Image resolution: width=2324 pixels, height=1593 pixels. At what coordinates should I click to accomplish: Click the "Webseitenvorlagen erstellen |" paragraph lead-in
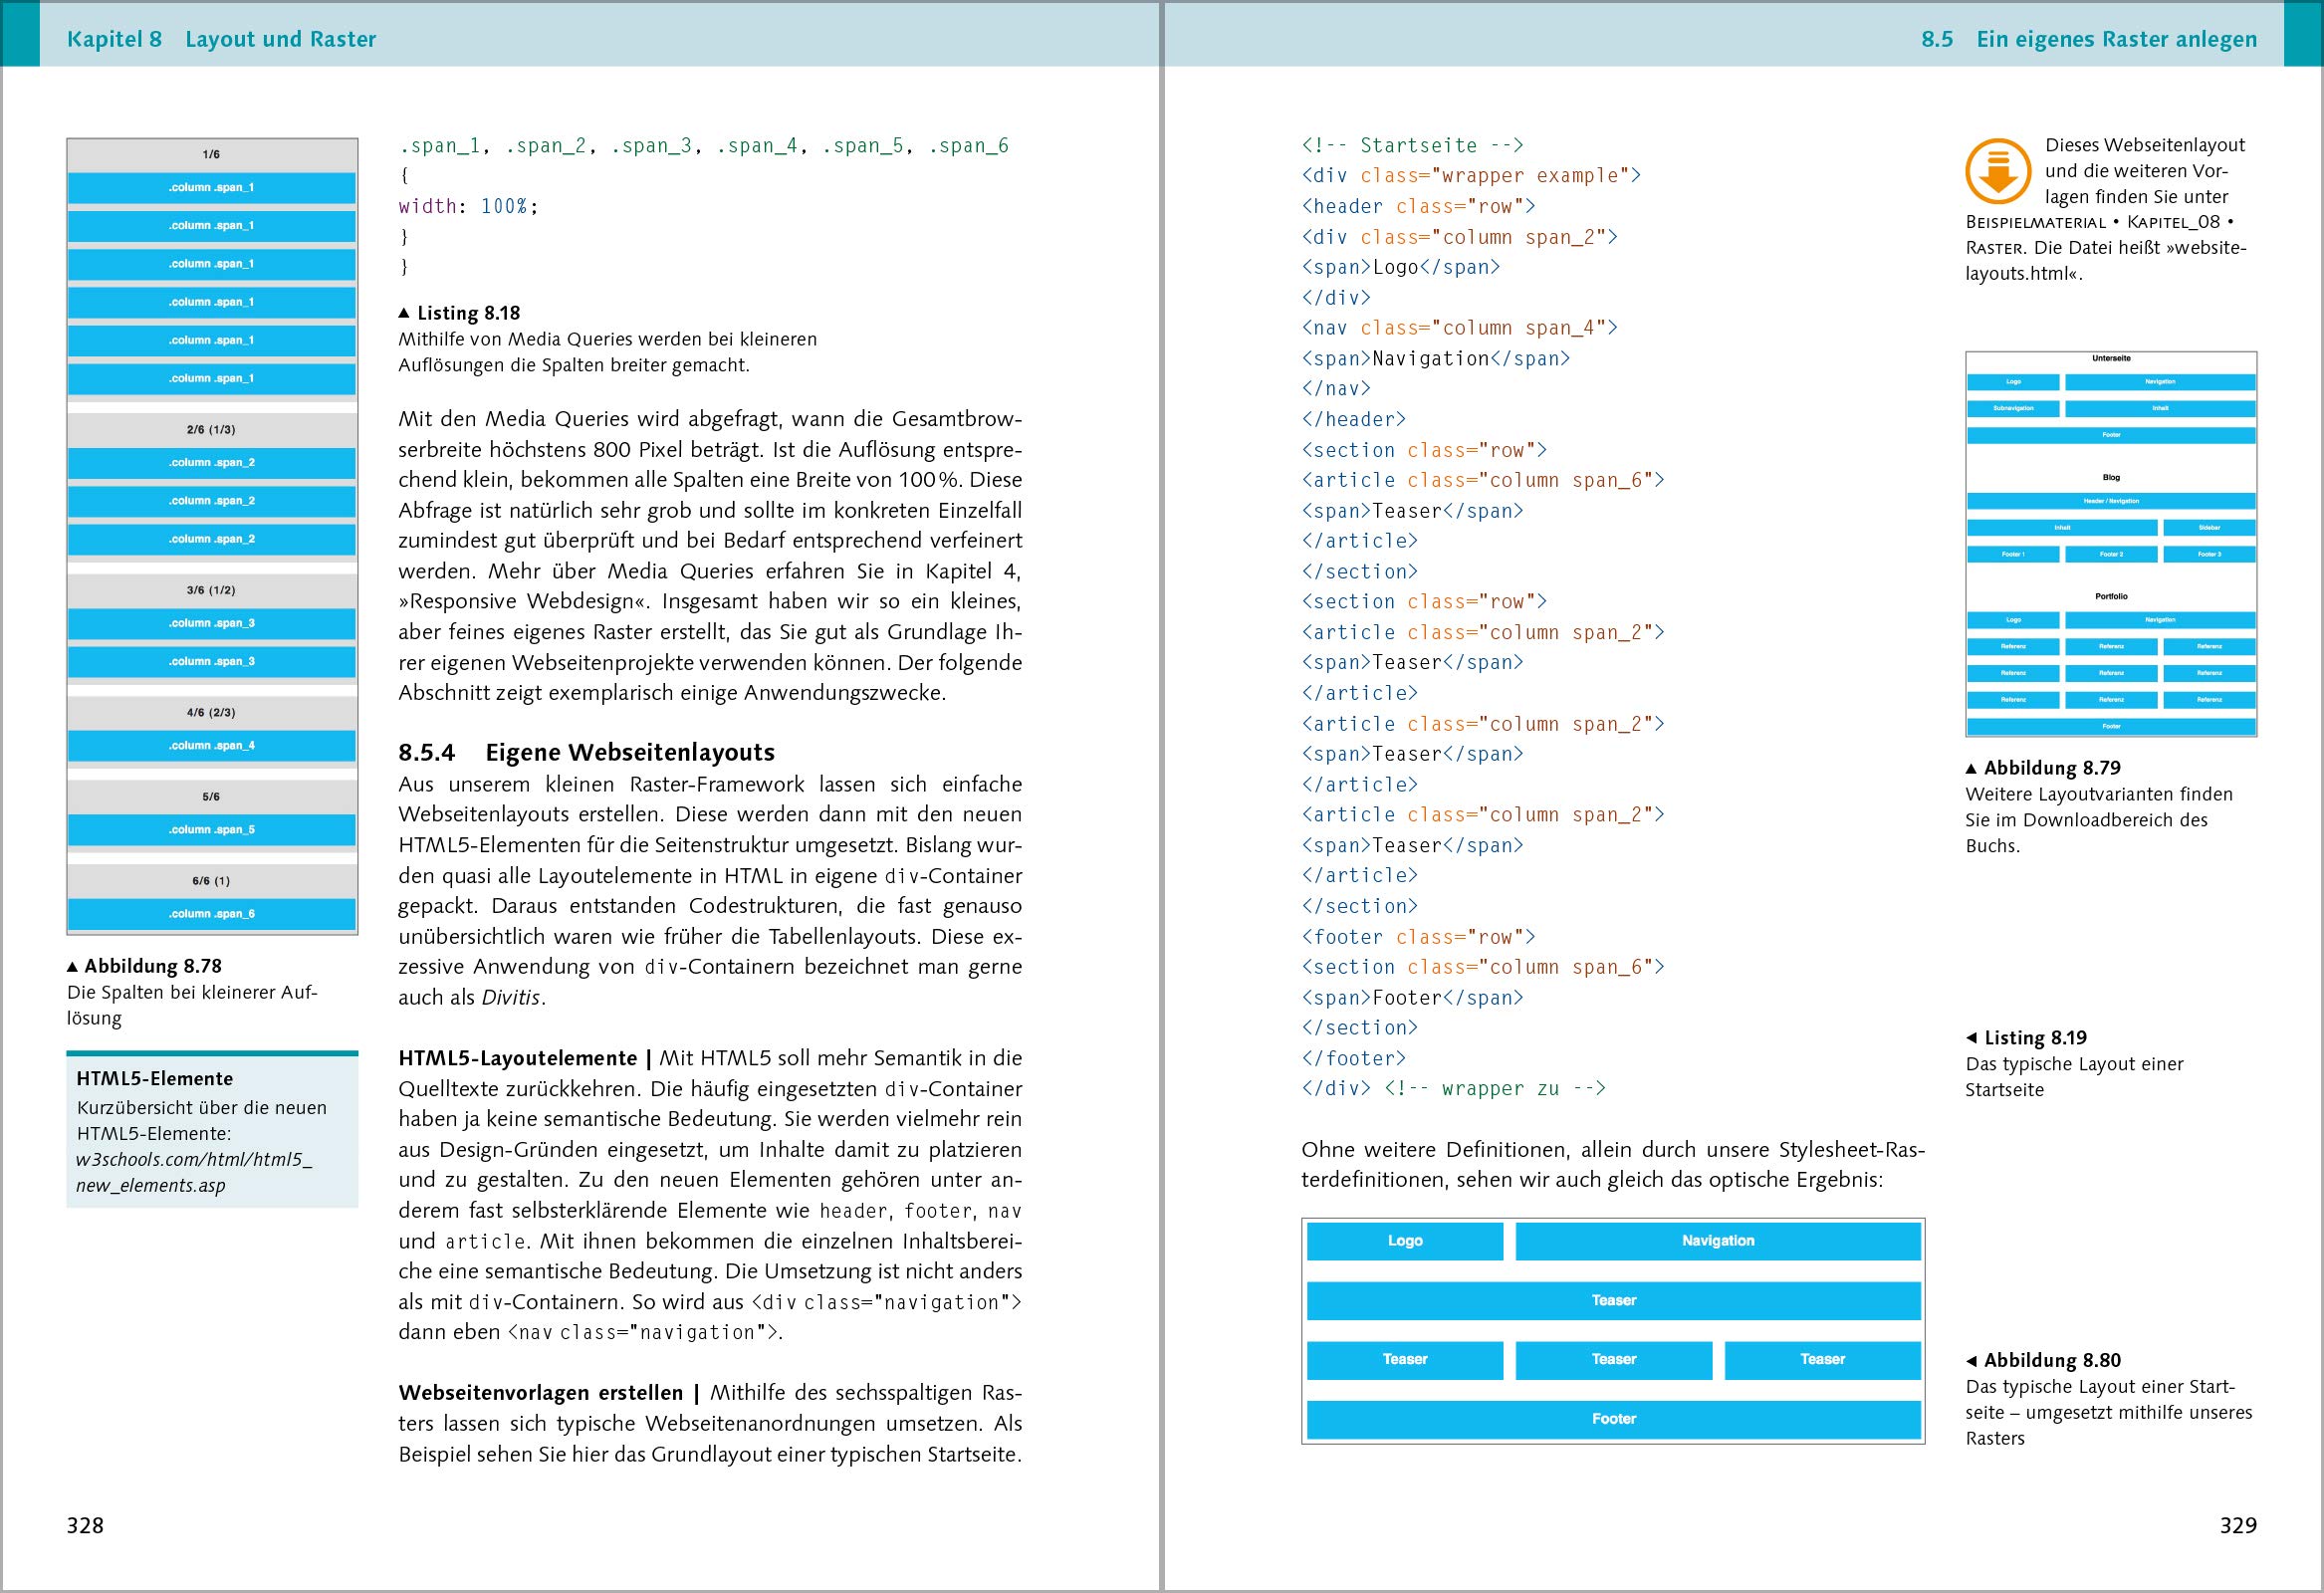click(x=549, y=1393)
